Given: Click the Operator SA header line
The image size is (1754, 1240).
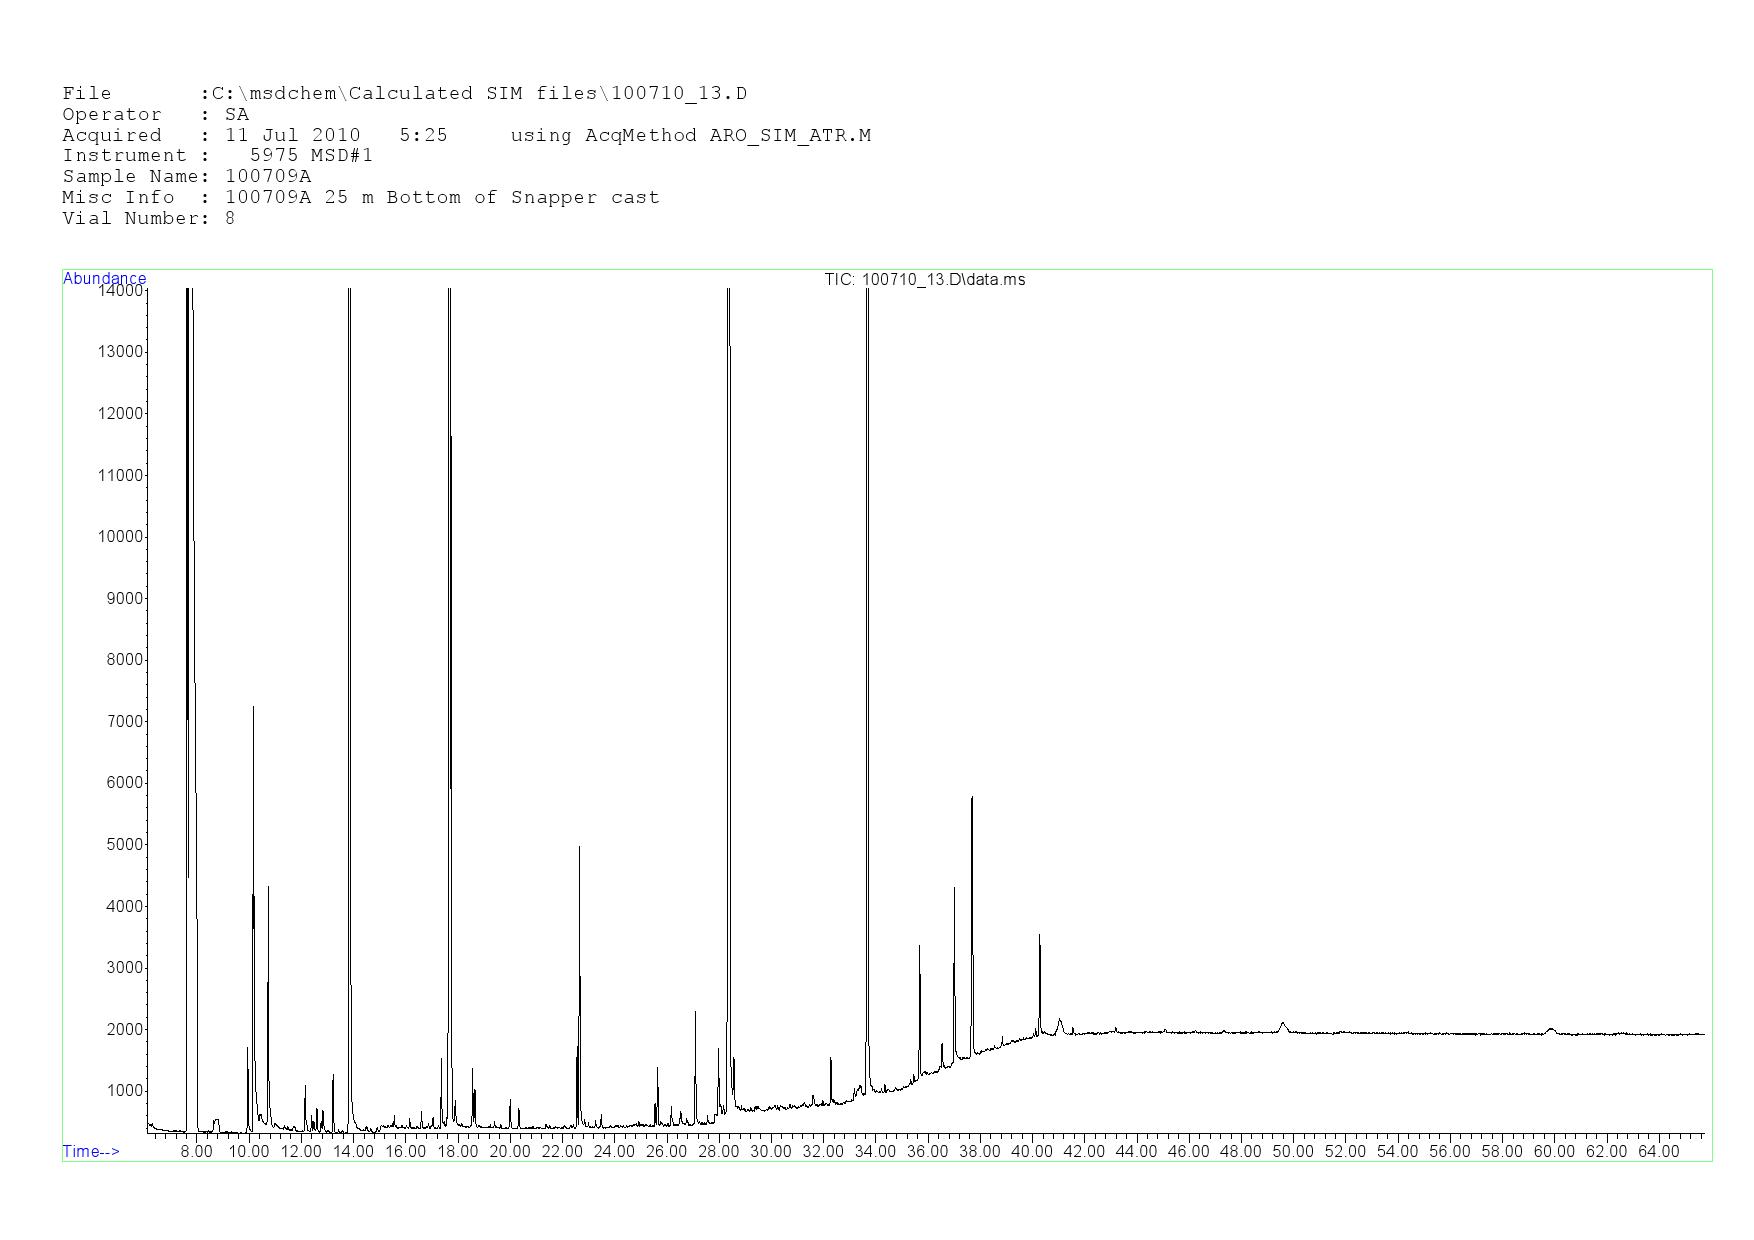Looking at the screenshot, I should point(155,115).
